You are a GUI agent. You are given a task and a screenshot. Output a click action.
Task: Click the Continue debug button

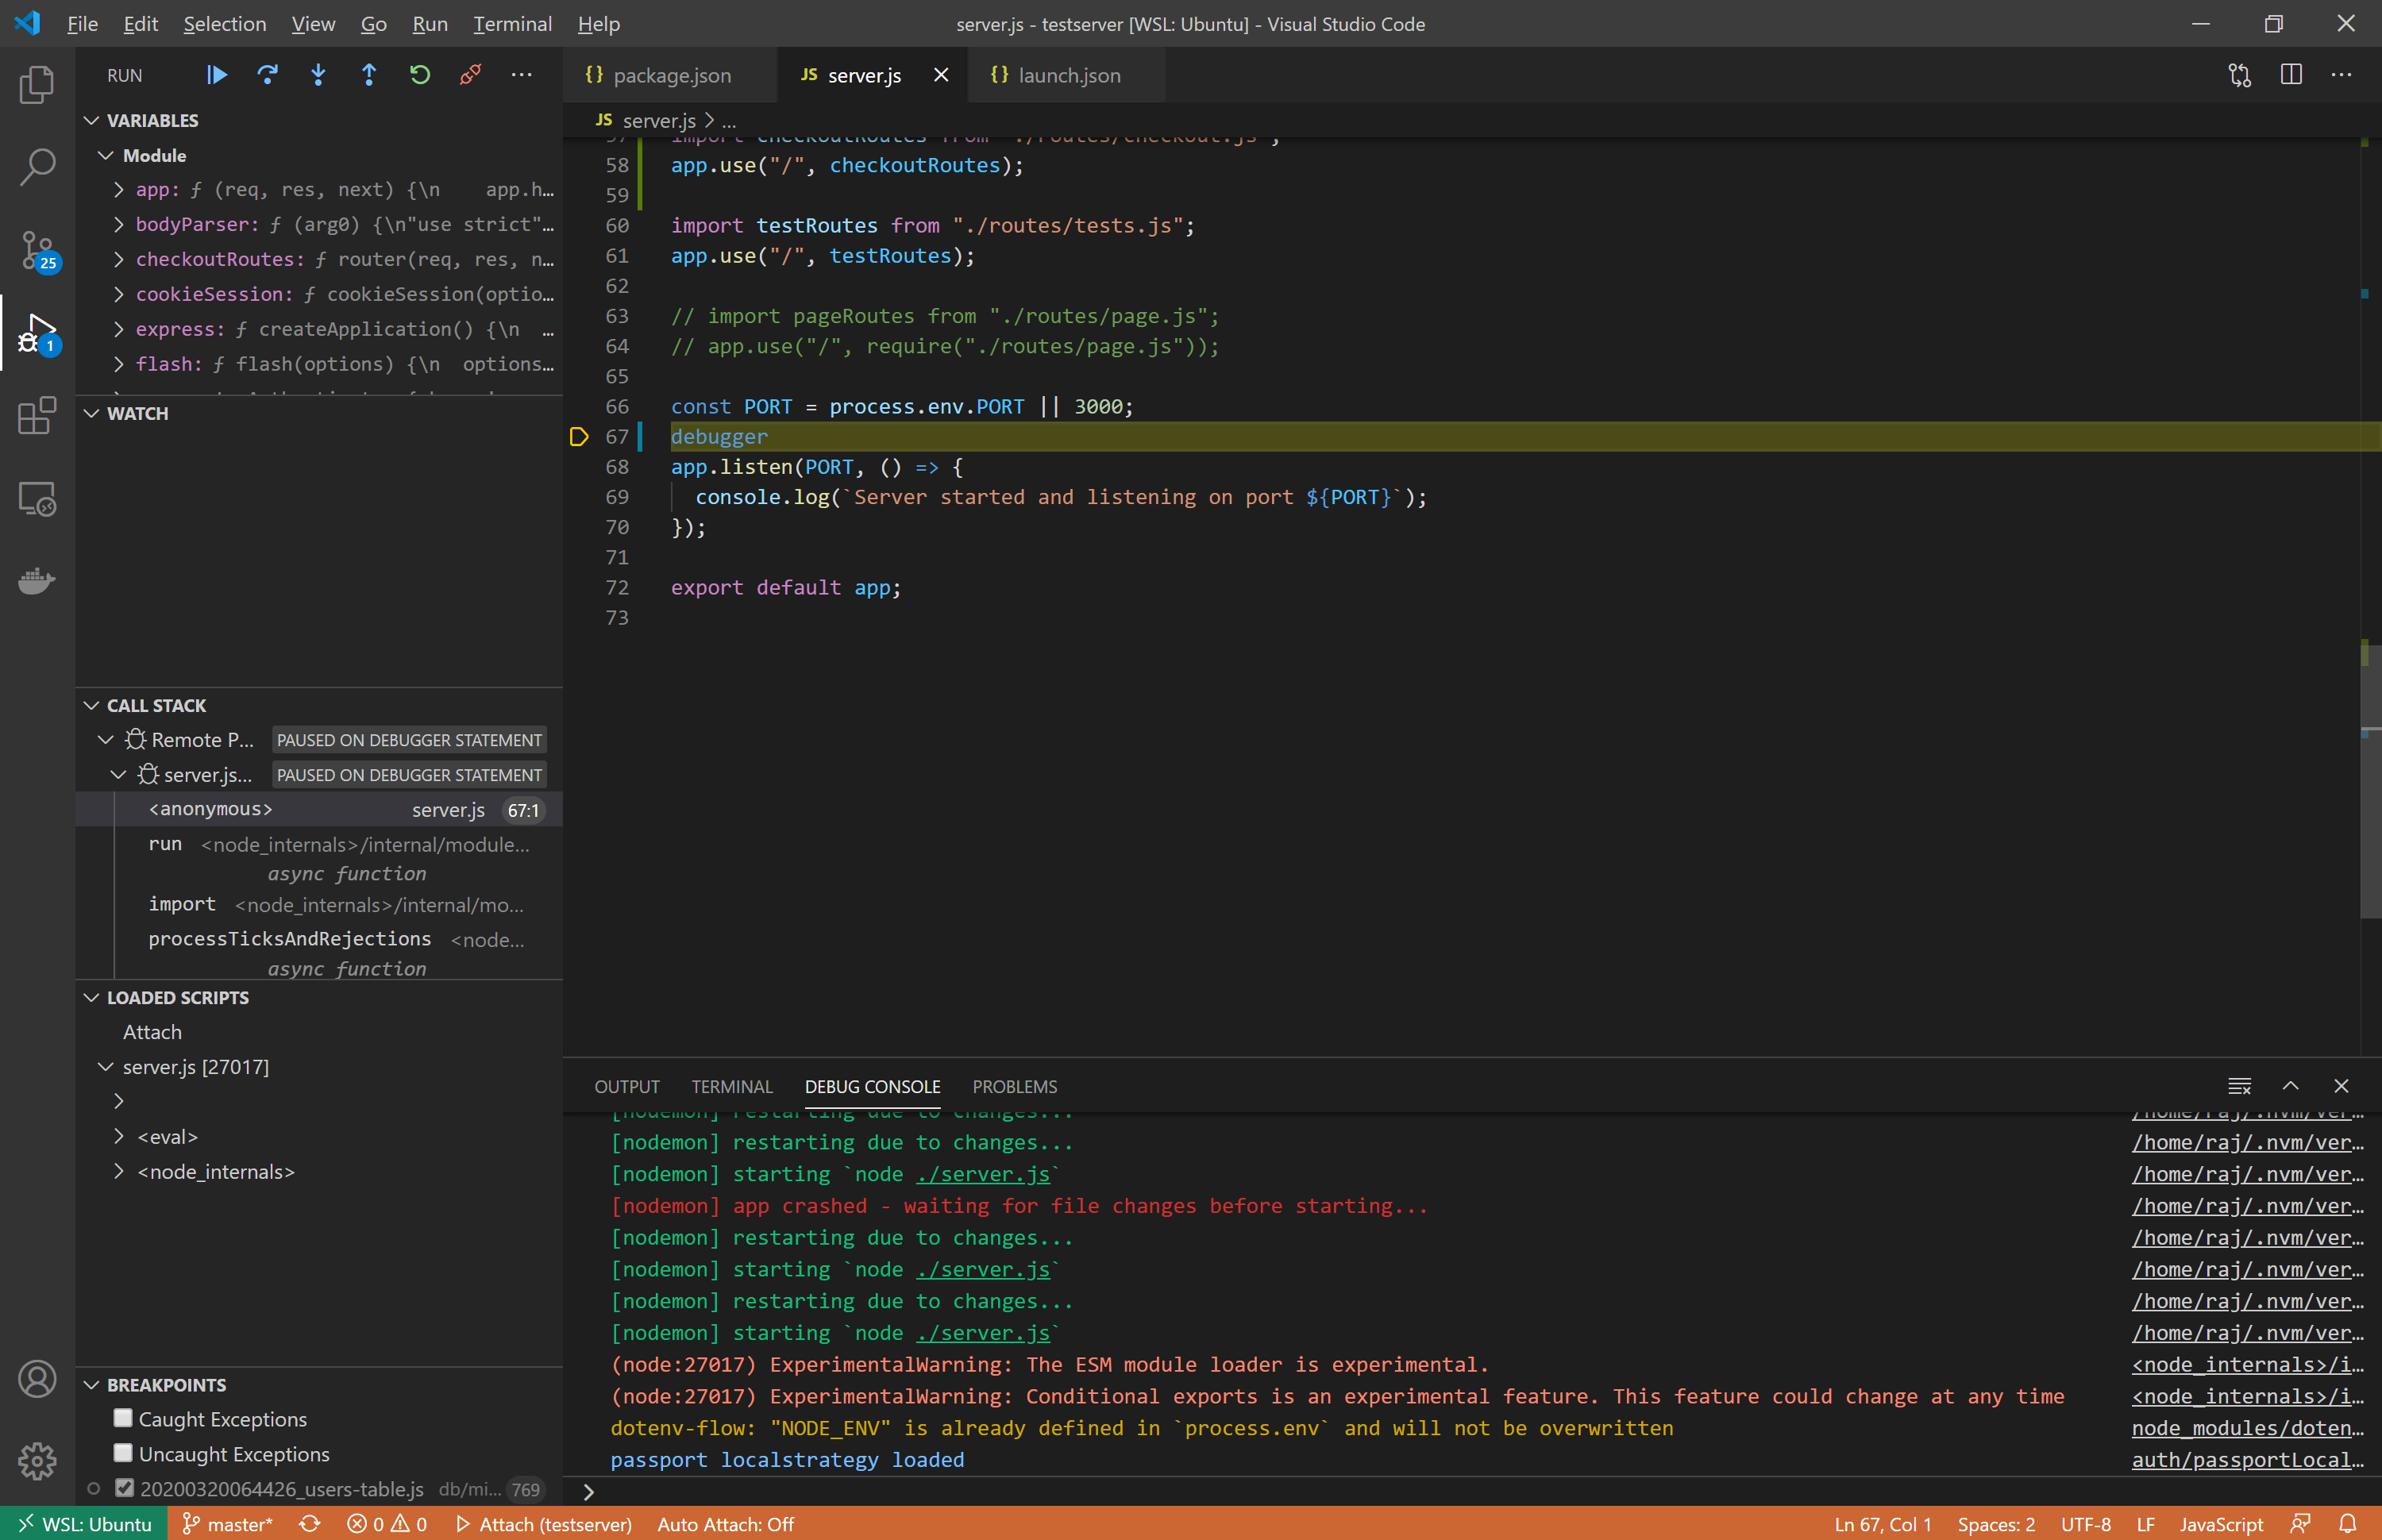[217, 75]
